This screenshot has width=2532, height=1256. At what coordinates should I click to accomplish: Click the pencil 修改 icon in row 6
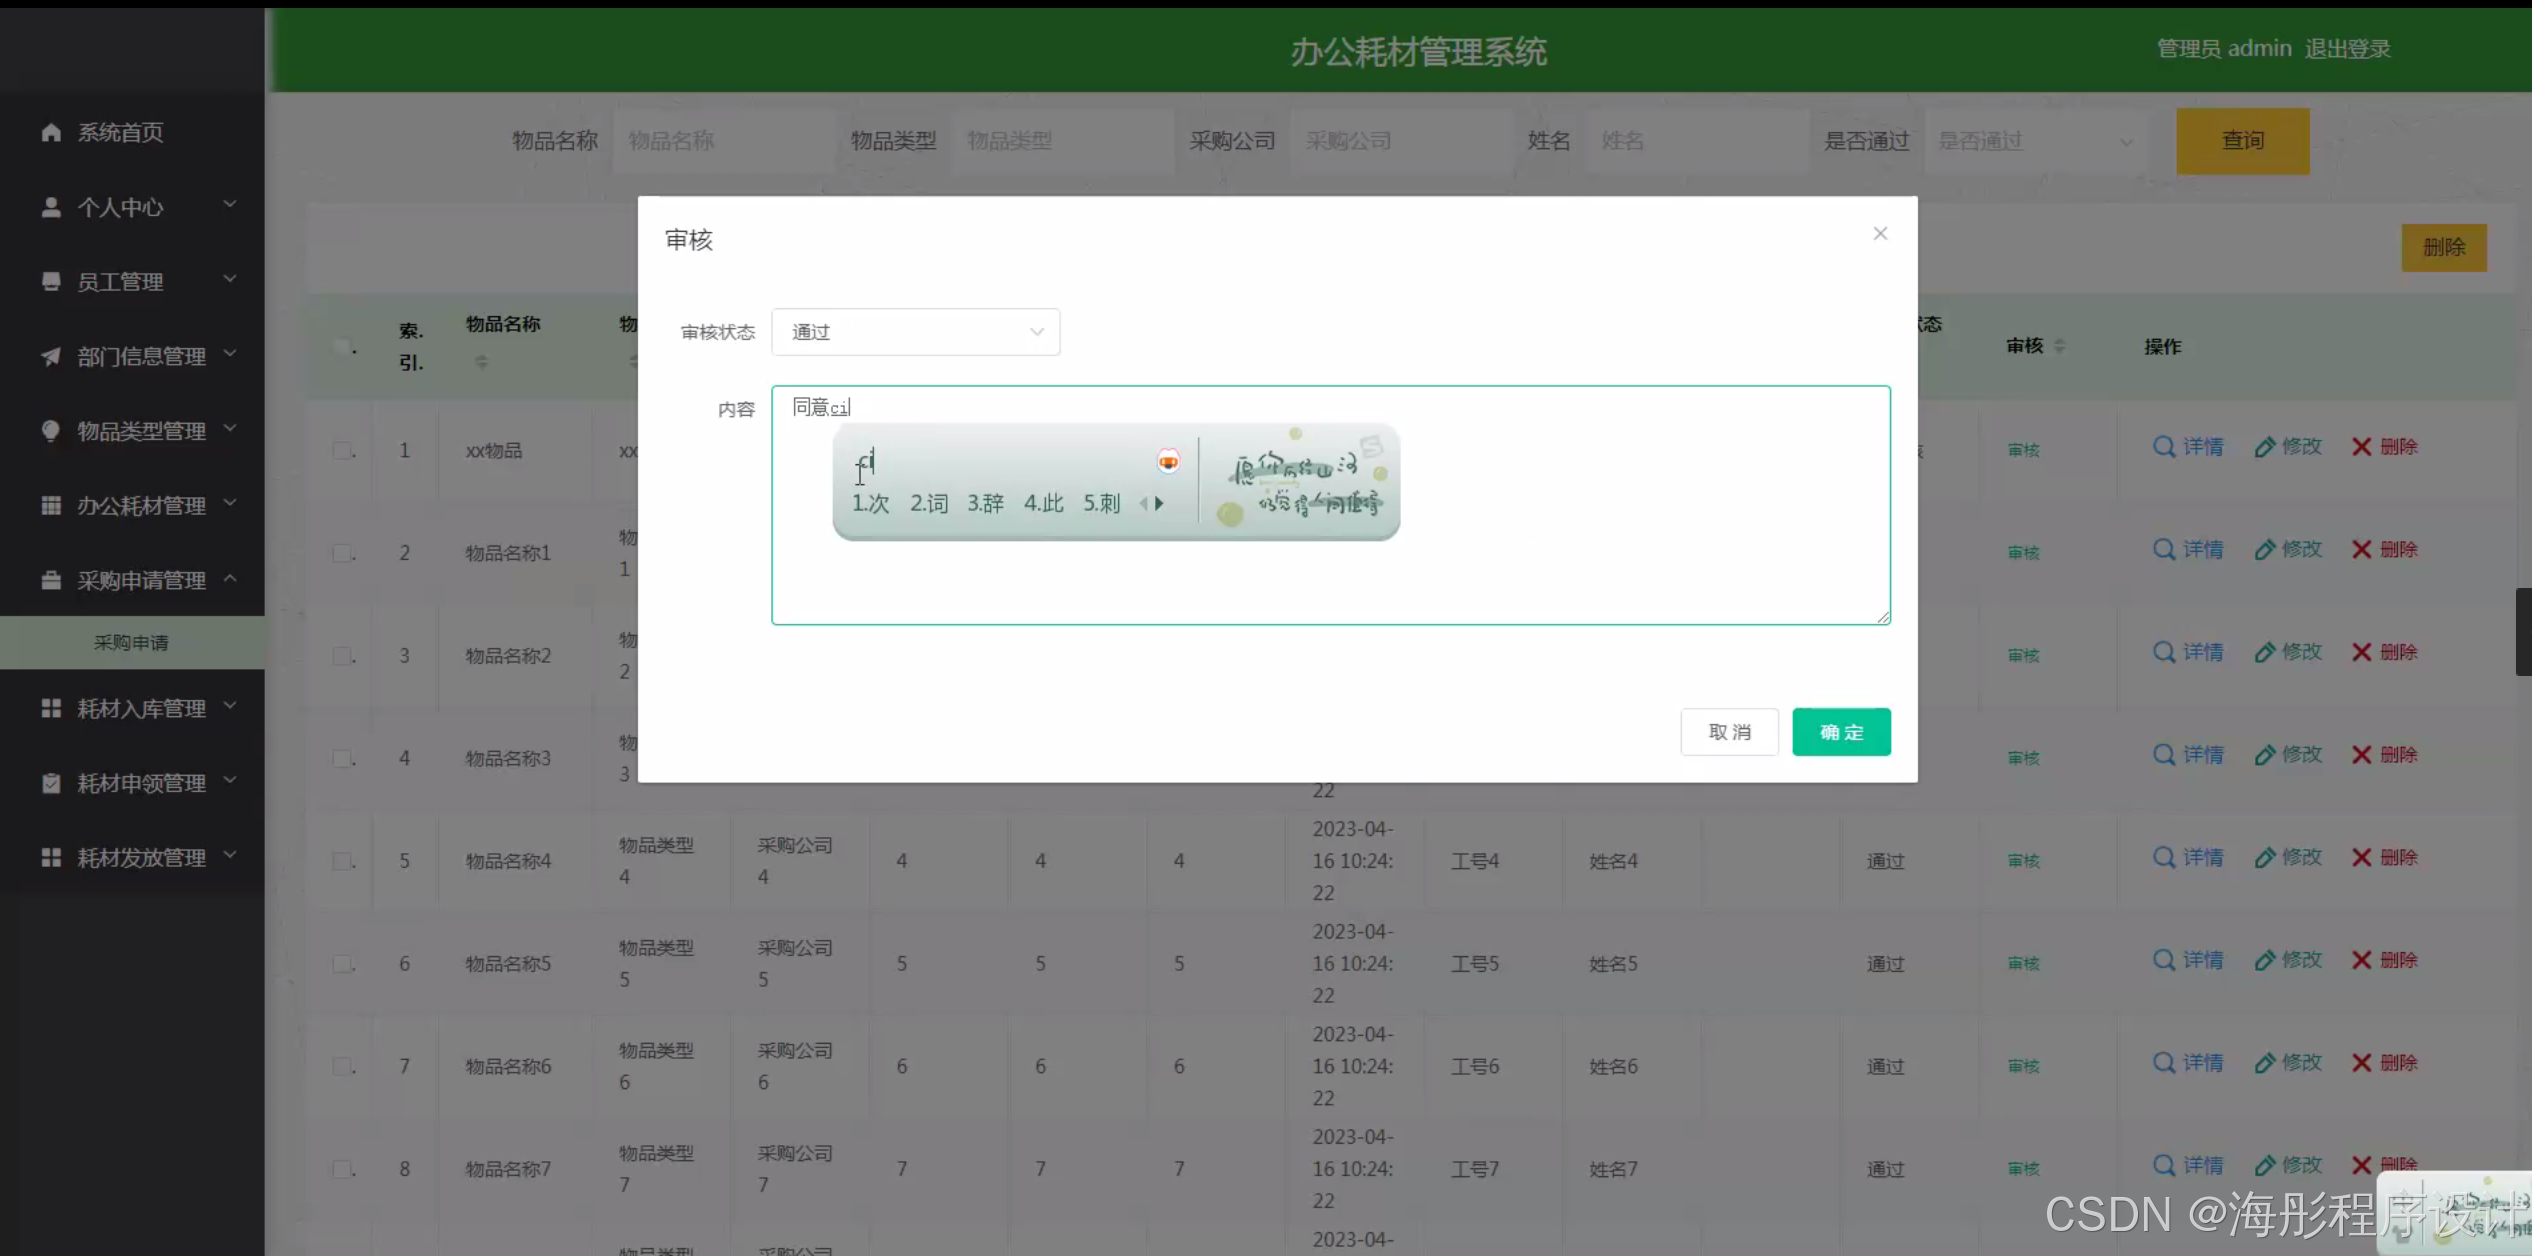coord(2265,961)
